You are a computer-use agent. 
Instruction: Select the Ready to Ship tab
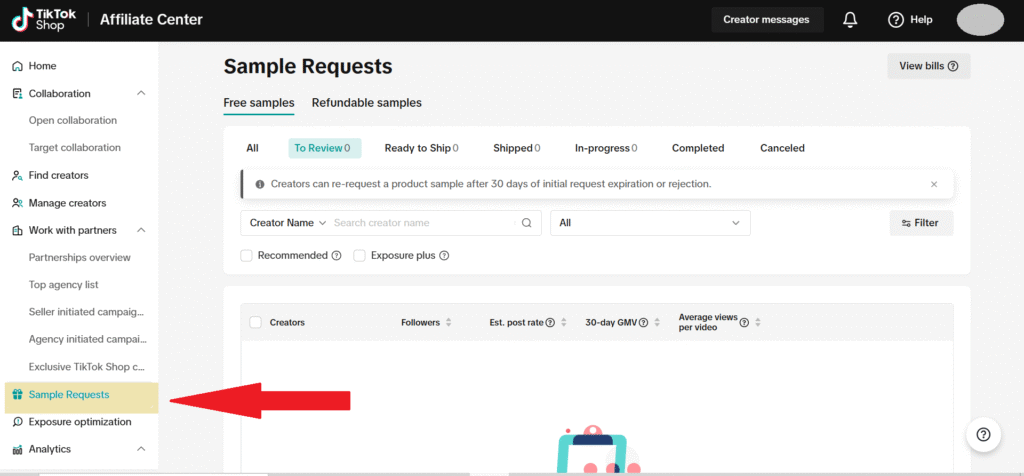(420, 148)
